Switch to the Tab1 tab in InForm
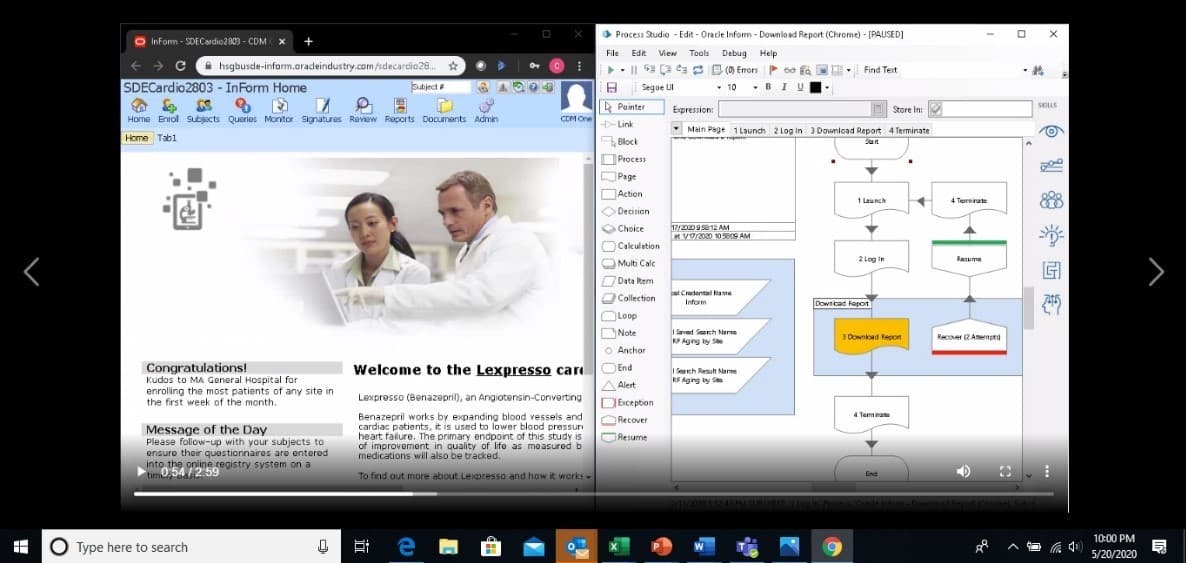The height and width of the screenshot is (563, 1186). pos(166,138)
